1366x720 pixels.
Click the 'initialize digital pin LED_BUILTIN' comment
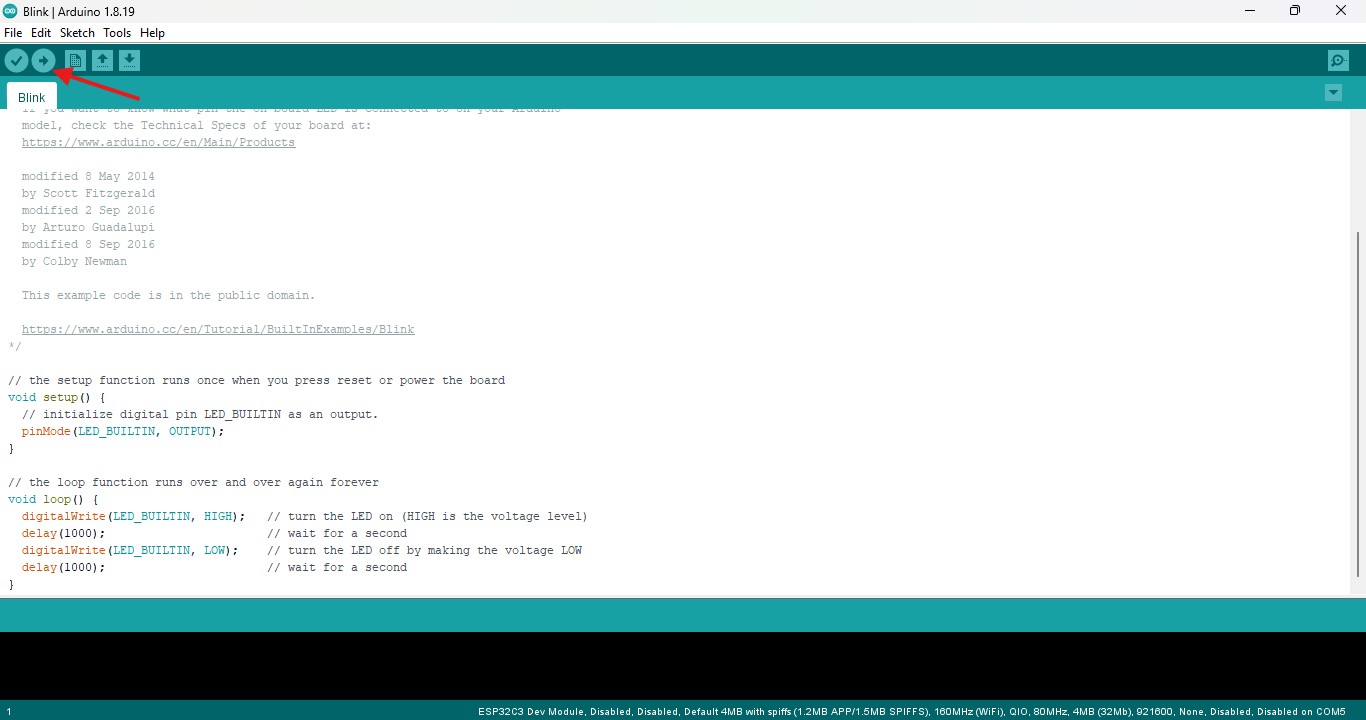[200, 414]
